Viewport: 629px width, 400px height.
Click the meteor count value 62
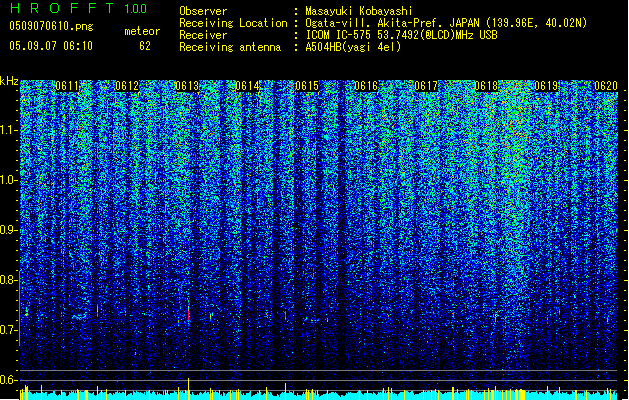[145, 45]
